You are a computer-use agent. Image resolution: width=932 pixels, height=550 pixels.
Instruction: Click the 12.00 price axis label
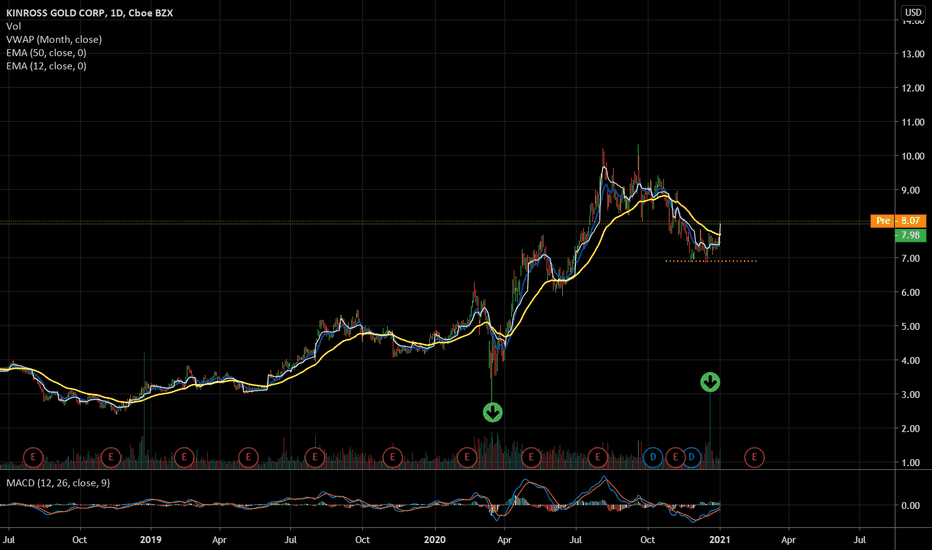click(913, 88)
